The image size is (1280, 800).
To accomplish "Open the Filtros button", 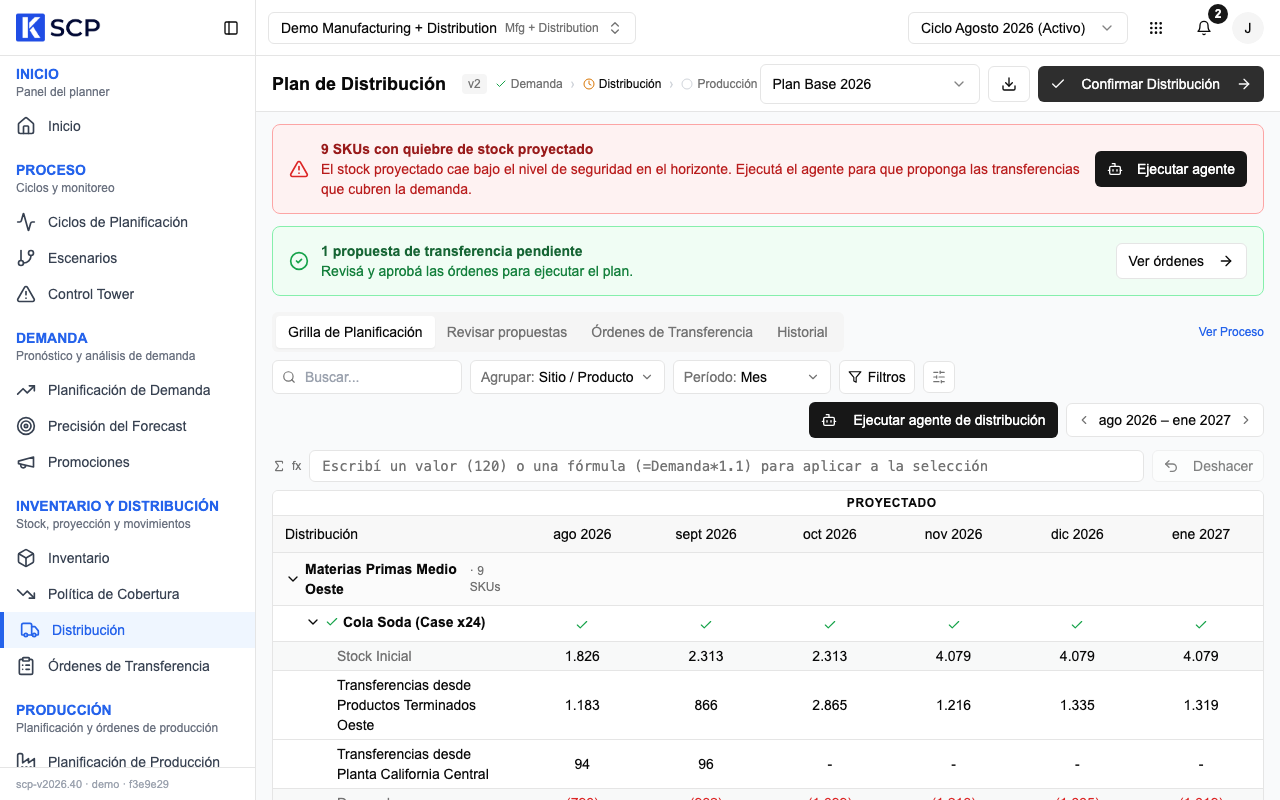I will coord(877,377).
